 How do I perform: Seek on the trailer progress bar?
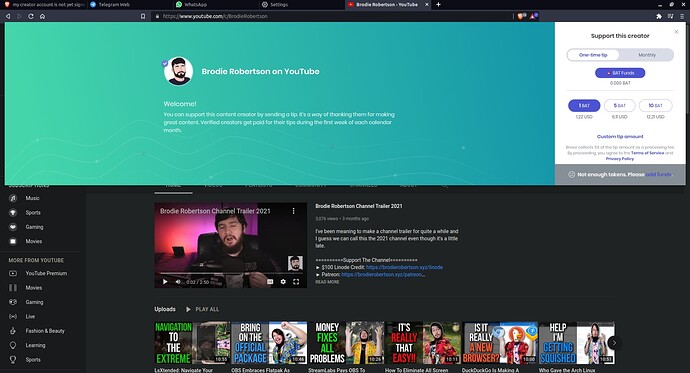coord(230,273)
